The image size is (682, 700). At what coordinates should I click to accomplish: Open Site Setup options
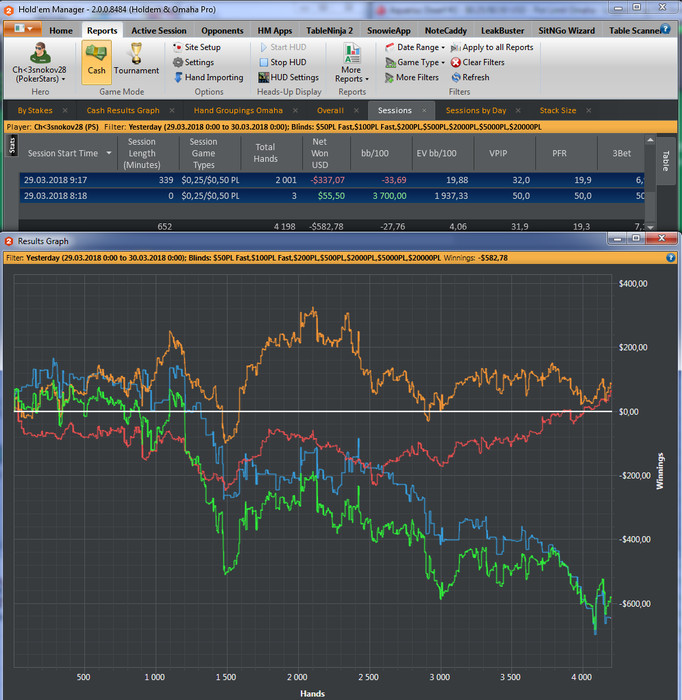click(197, 47)
